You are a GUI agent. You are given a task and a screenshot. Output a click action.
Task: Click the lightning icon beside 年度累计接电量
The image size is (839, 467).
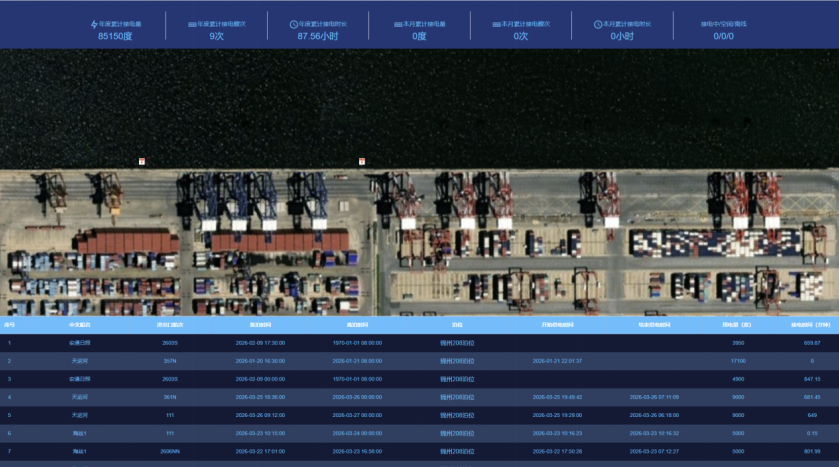point(95,23)
